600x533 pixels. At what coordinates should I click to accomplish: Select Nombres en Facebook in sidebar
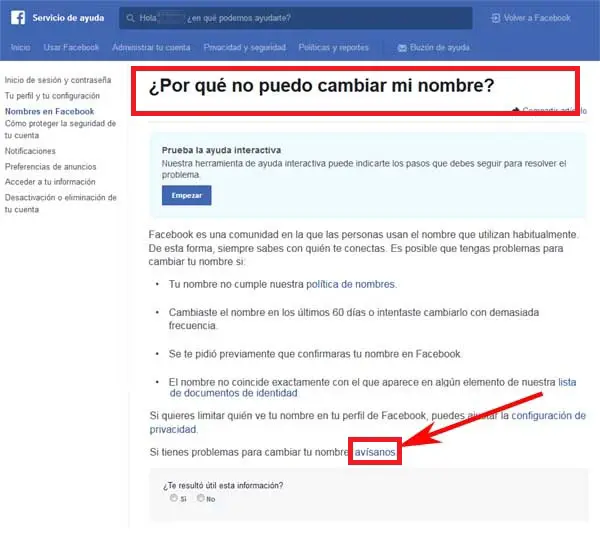[49, 111]
